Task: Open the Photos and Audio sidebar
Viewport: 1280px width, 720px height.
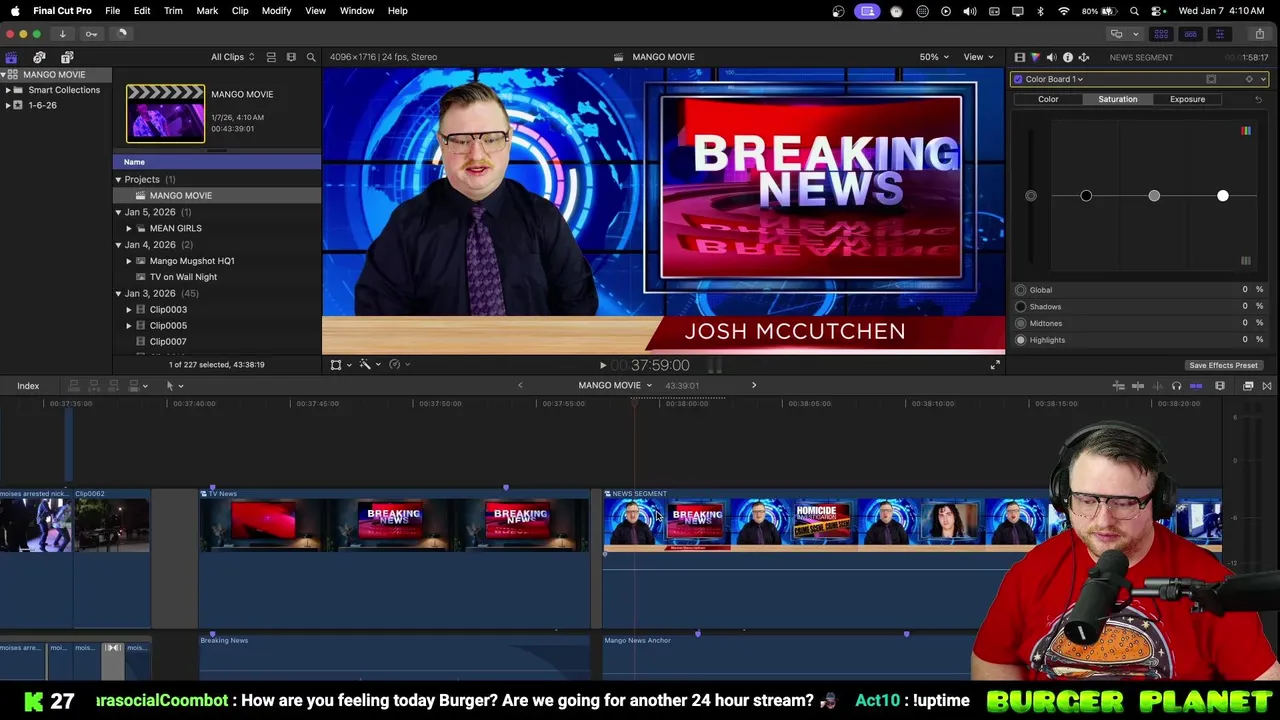Action: 39,57
